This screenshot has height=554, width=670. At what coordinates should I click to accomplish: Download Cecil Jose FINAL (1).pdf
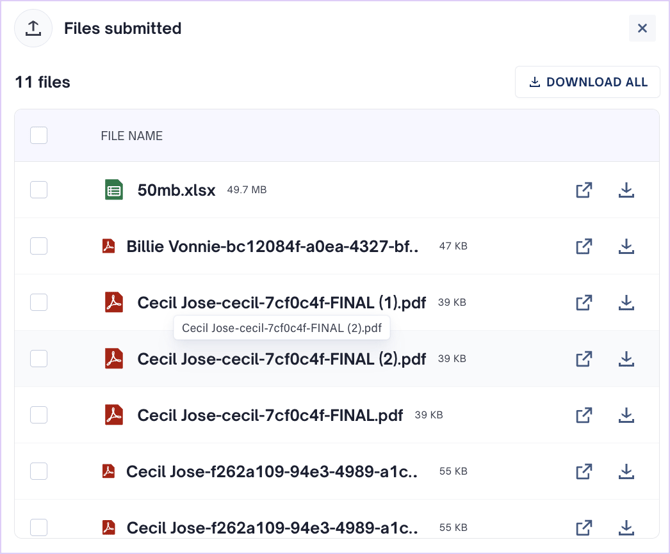pyautogui.click(x=626, y=302)
